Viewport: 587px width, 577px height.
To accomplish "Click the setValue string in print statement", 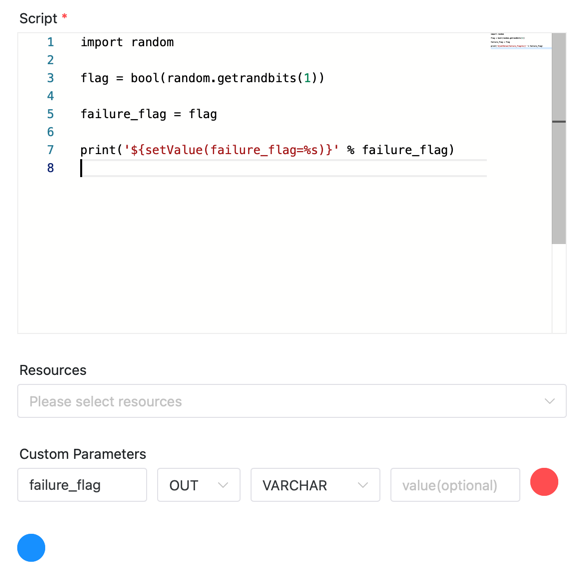I will (231, 150).
